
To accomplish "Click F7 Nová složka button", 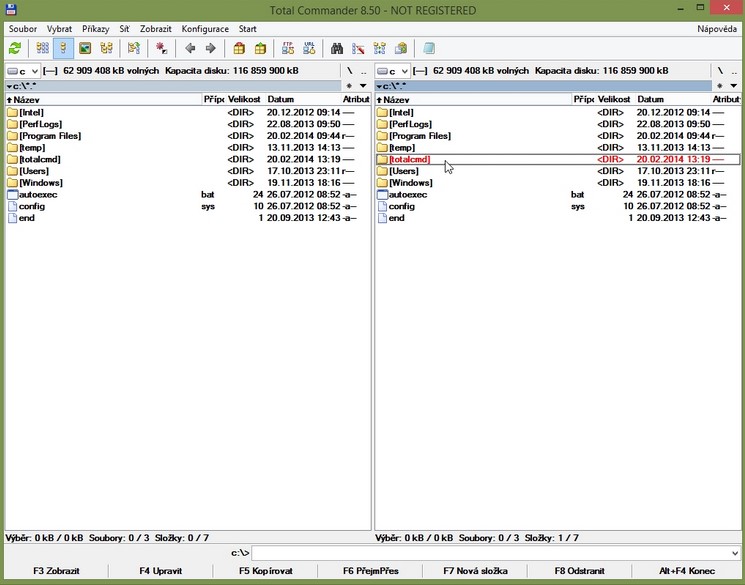I will pyautogui.click(x=475, y=571).
